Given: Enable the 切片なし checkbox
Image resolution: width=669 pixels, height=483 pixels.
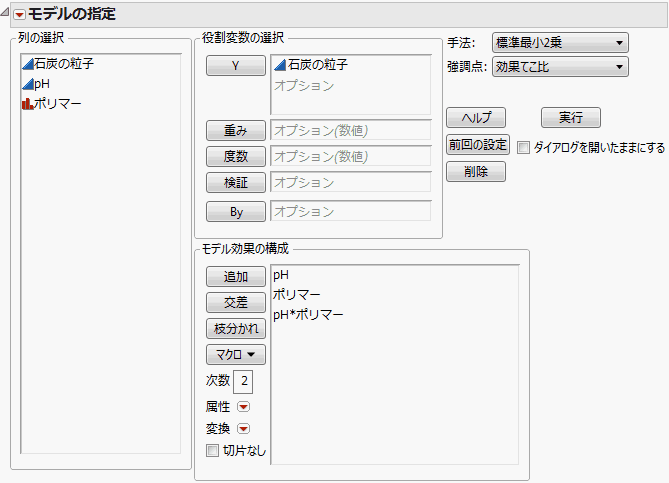Looking at the screenshot, I should point(212,451).
